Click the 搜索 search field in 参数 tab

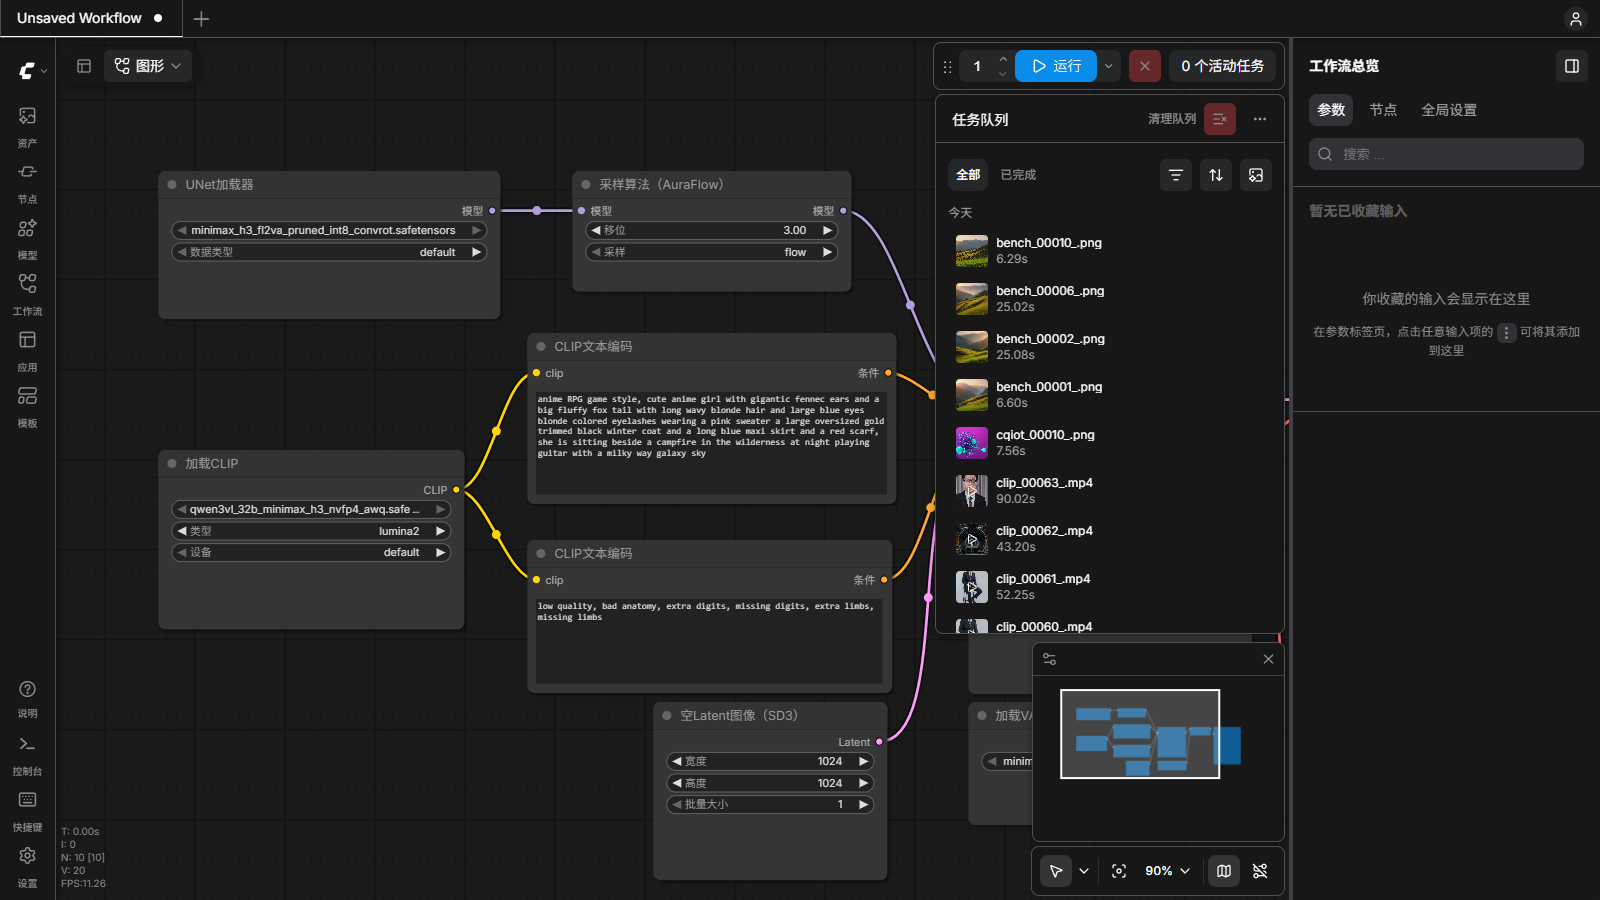pyautogui.click(x=1446, y=154)
